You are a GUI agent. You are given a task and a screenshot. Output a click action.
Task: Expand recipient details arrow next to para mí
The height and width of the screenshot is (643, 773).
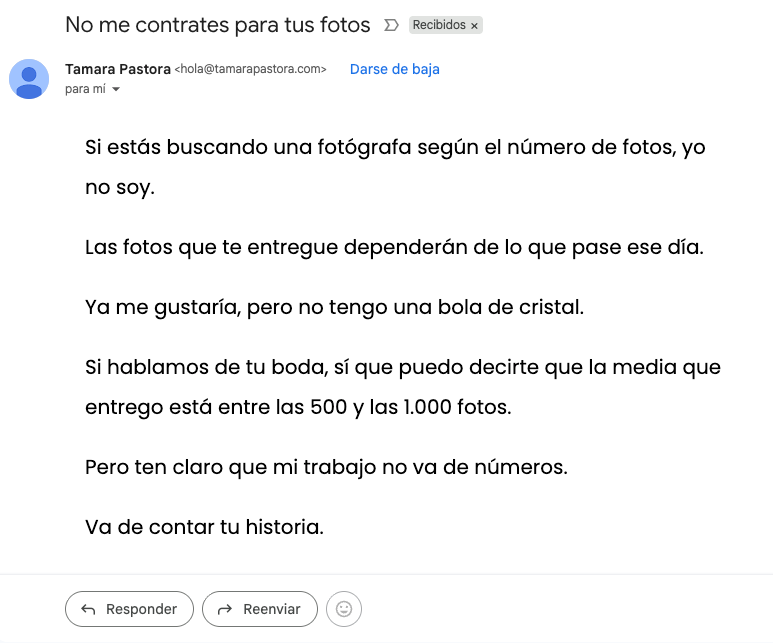click(116, 90)
